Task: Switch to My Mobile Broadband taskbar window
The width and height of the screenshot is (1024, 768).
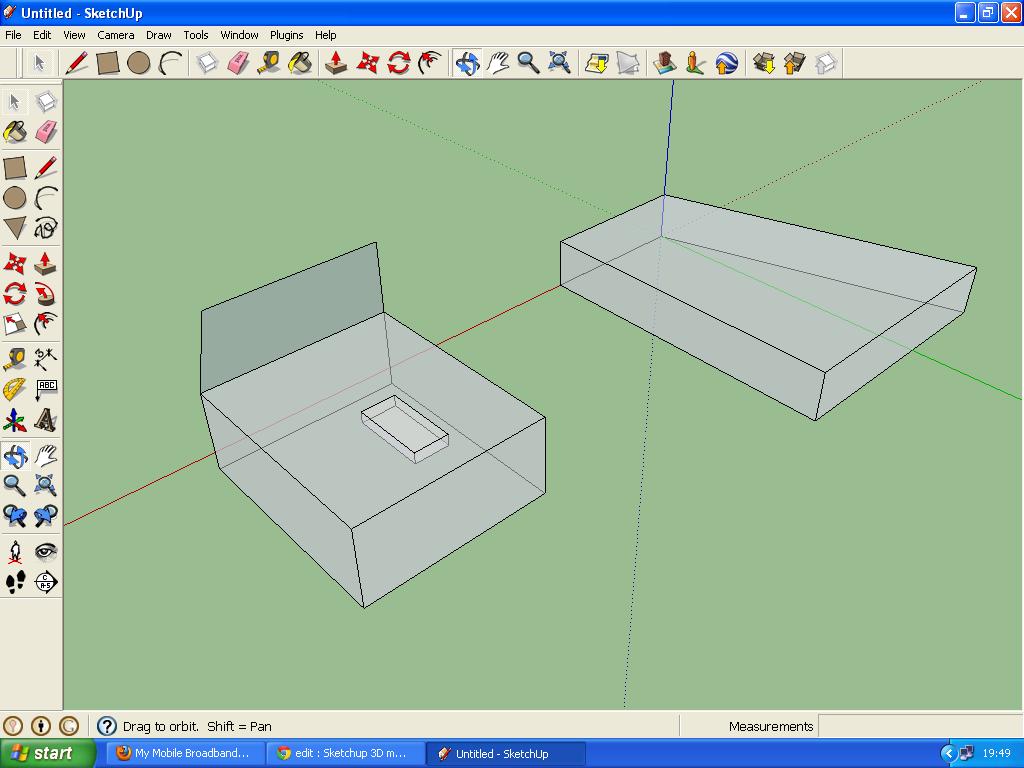Action: point(184,753)
